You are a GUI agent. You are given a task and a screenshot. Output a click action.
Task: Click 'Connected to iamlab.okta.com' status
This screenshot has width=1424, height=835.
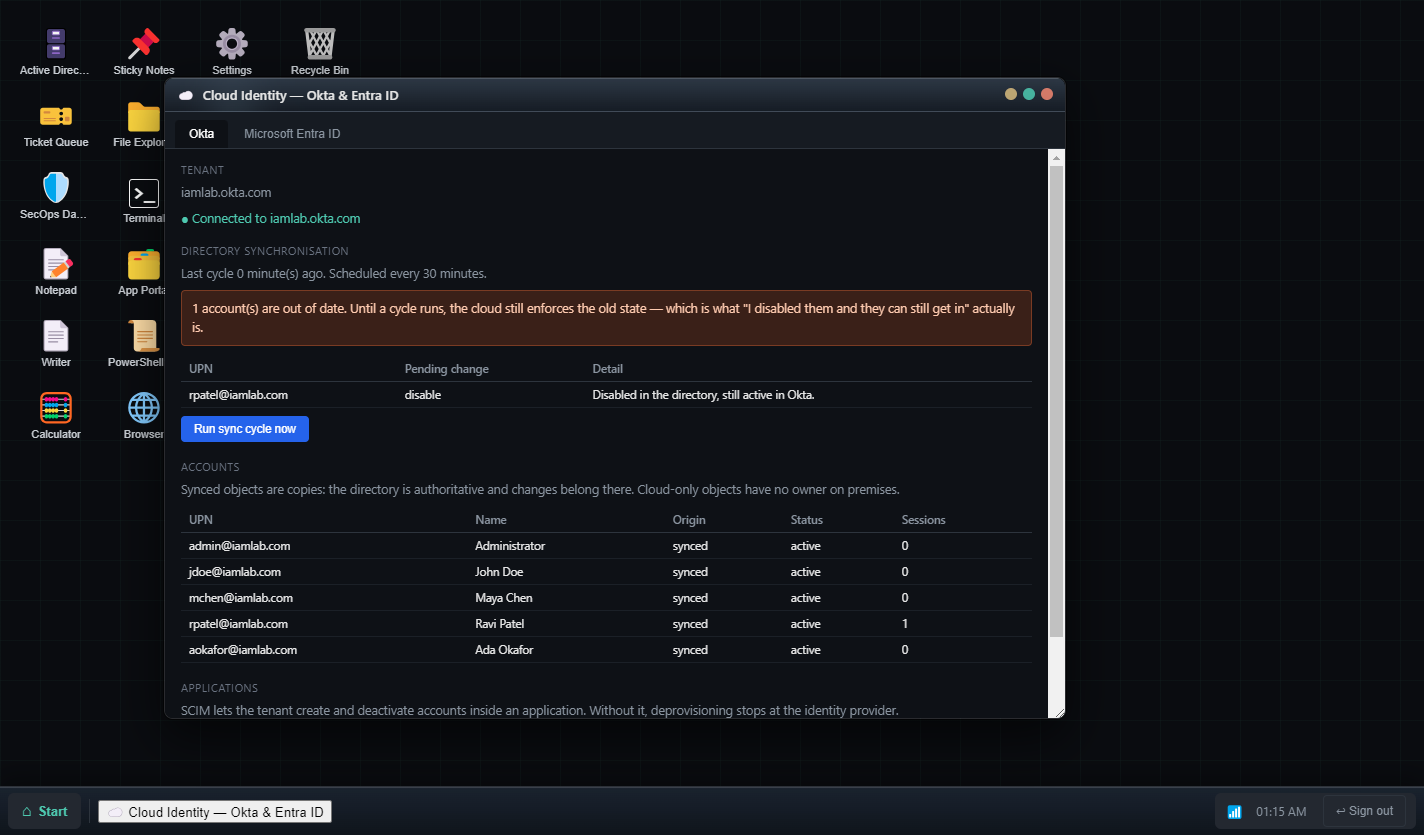(x=271, y=218)
